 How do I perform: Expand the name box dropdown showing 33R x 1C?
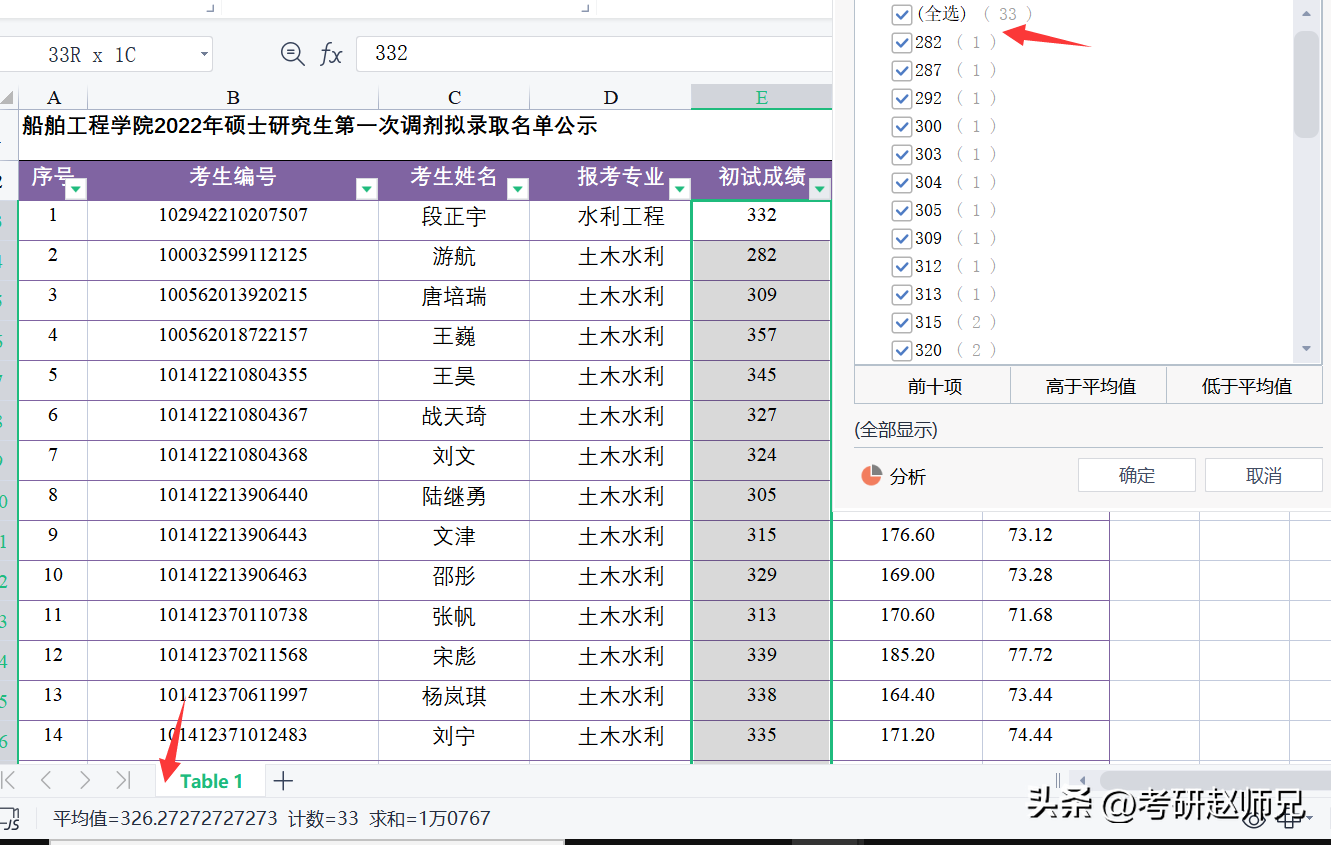tap(204, 54)
